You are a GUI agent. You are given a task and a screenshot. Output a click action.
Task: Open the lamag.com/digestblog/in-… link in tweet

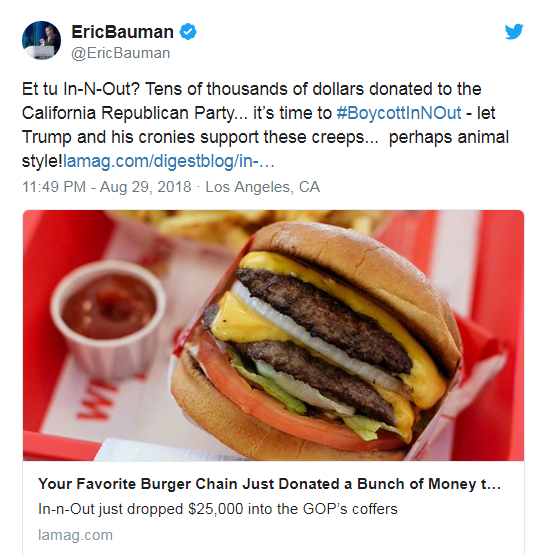[x=169, y=161]
